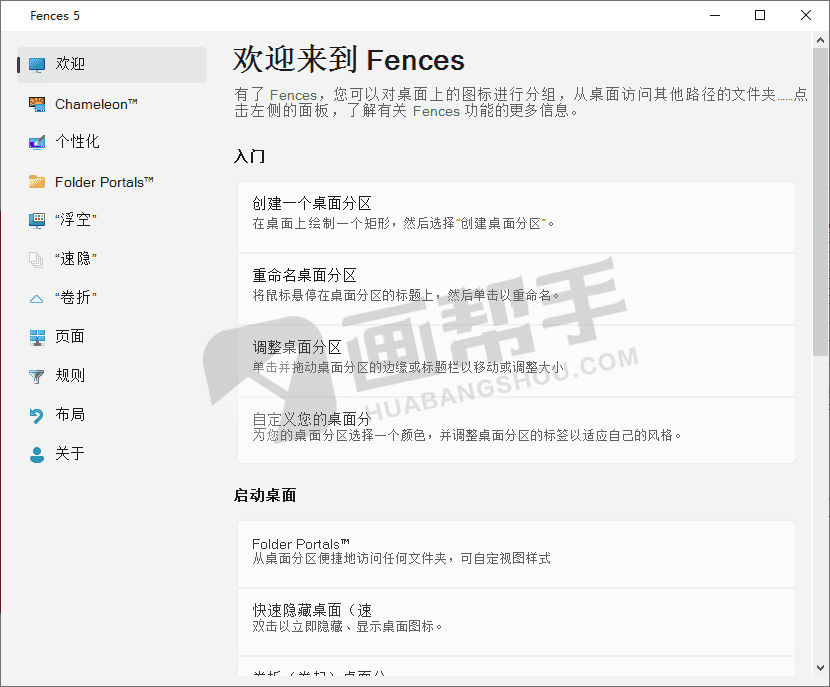Click the 页面 sidebar icon
This screenshot has width=830, height=687.
(x=37, y=337)
